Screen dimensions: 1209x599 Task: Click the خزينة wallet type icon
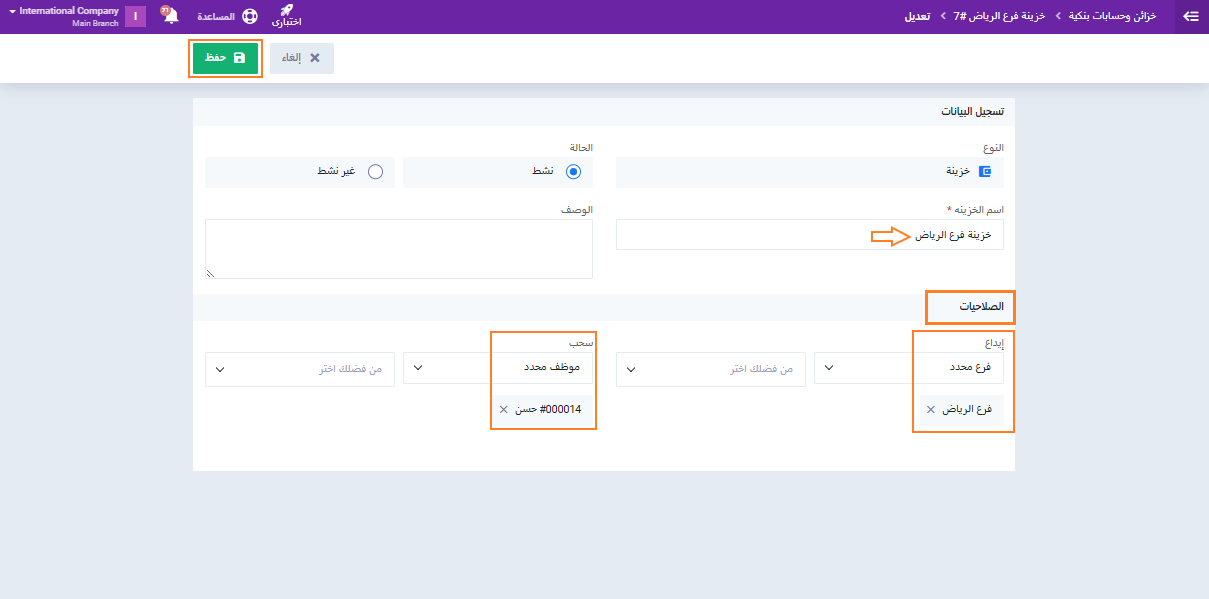[x=984, y=172]
